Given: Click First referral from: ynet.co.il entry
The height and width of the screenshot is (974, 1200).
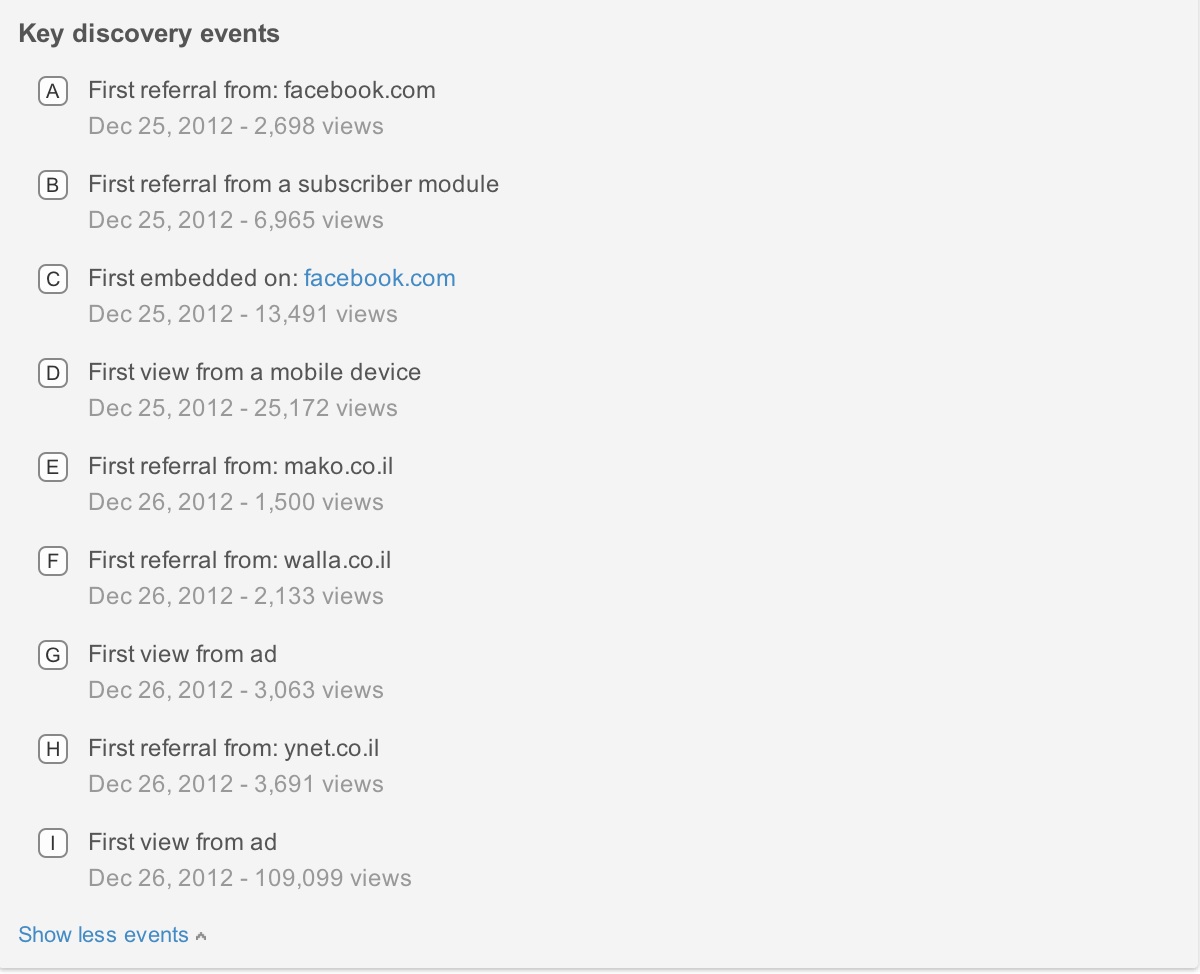Looking at the screenshot, I should tap(234, 748).
